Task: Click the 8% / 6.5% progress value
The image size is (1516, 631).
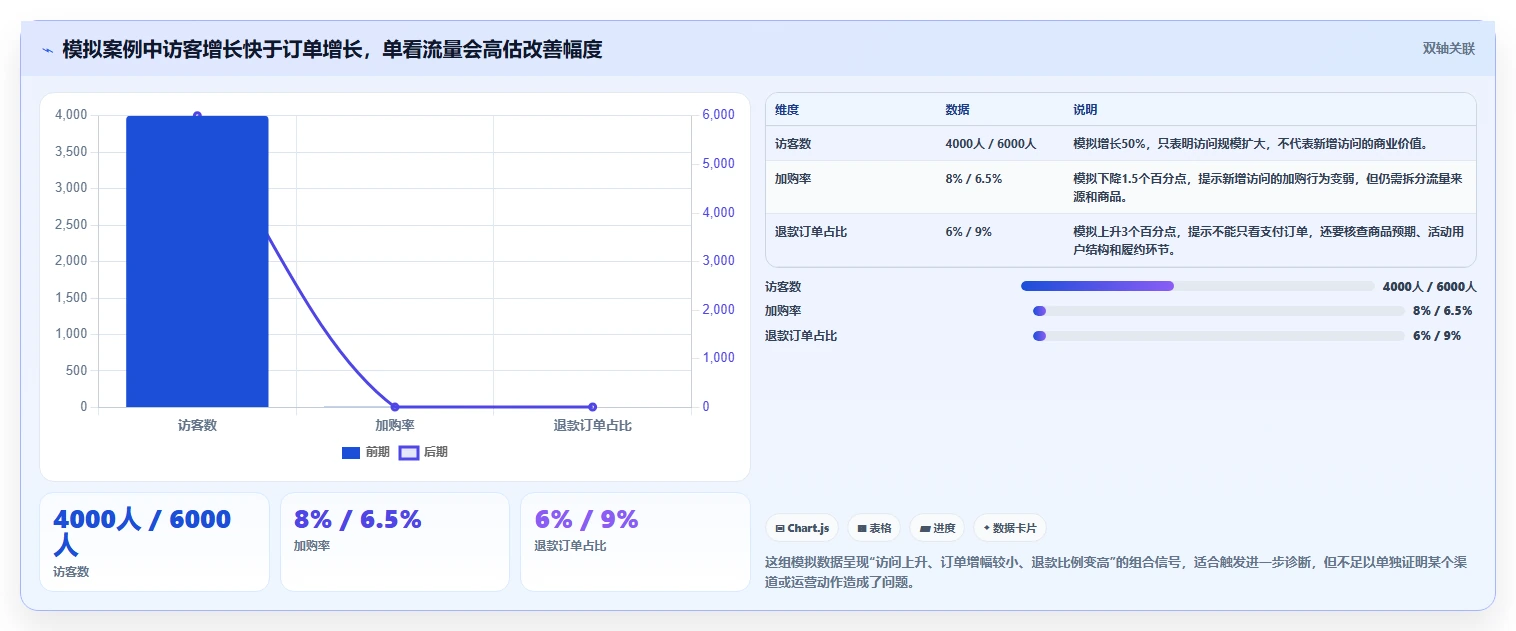Action: tap(1442, 311)
